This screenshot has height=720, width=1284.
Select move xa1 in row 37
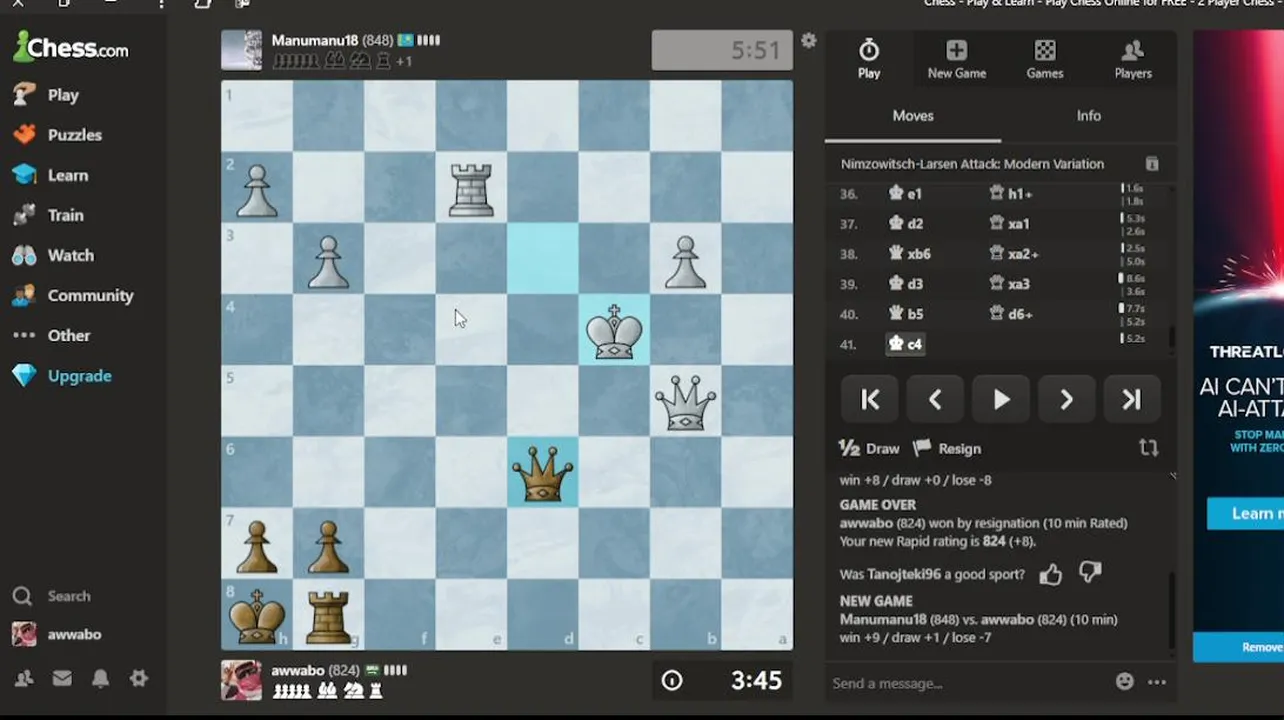tap(1010, 224)
